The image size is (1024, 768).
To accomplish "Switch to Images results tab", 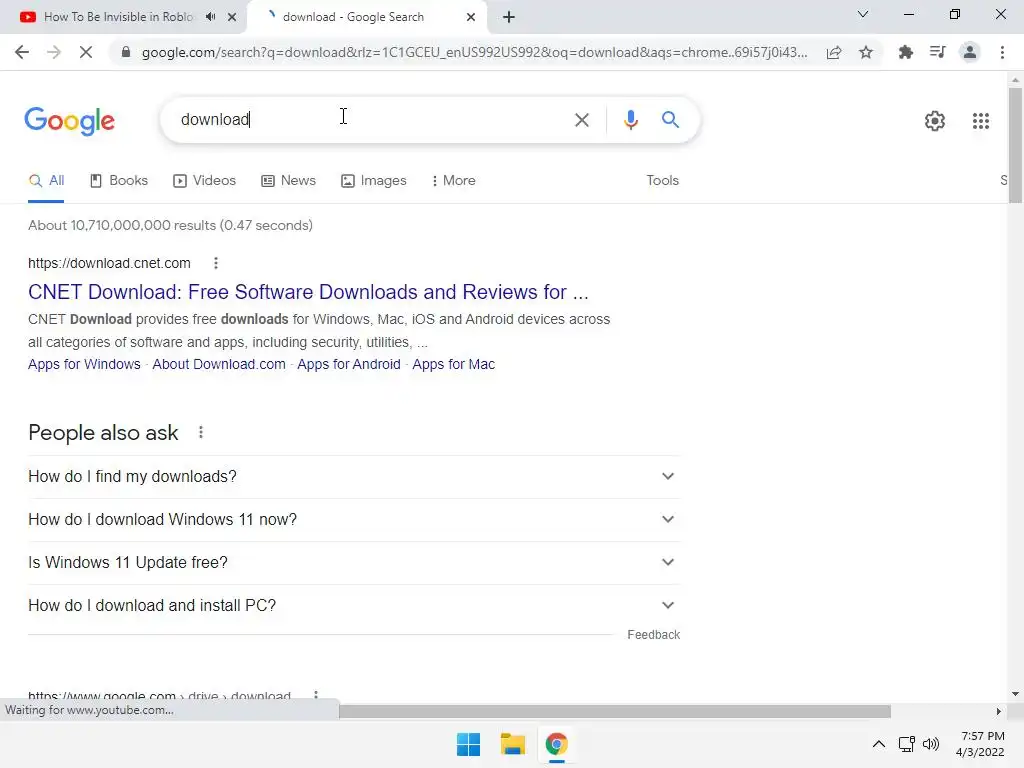I will pos(374,181).
